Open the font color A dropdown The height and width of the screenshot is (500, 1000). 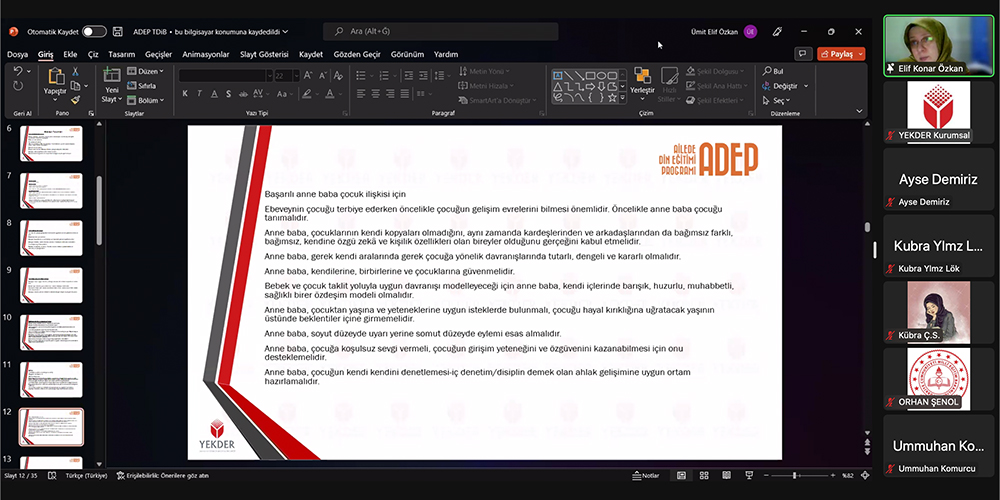(x=339, y=94)
